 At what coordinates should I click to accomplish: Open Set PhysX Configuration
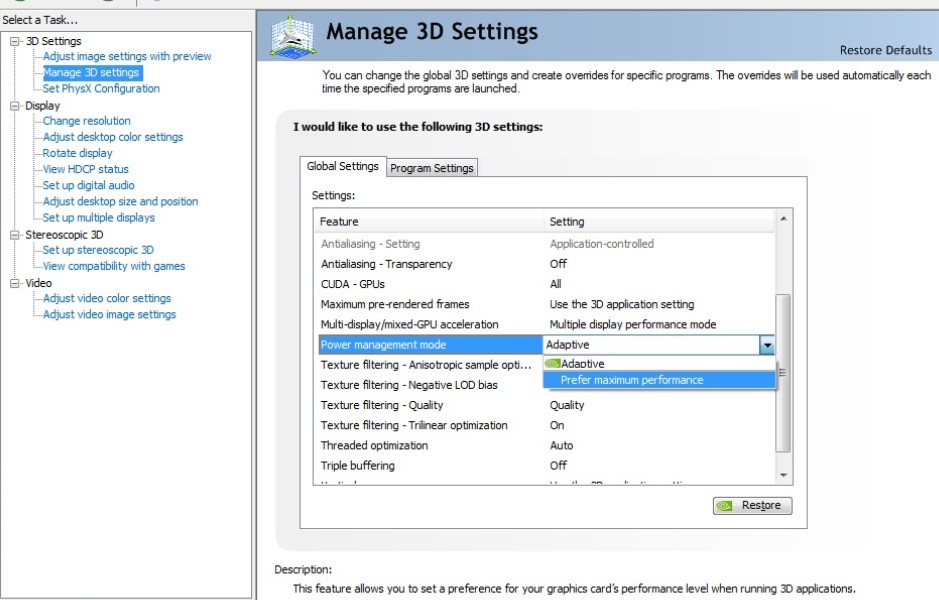(x=101, y=88)
